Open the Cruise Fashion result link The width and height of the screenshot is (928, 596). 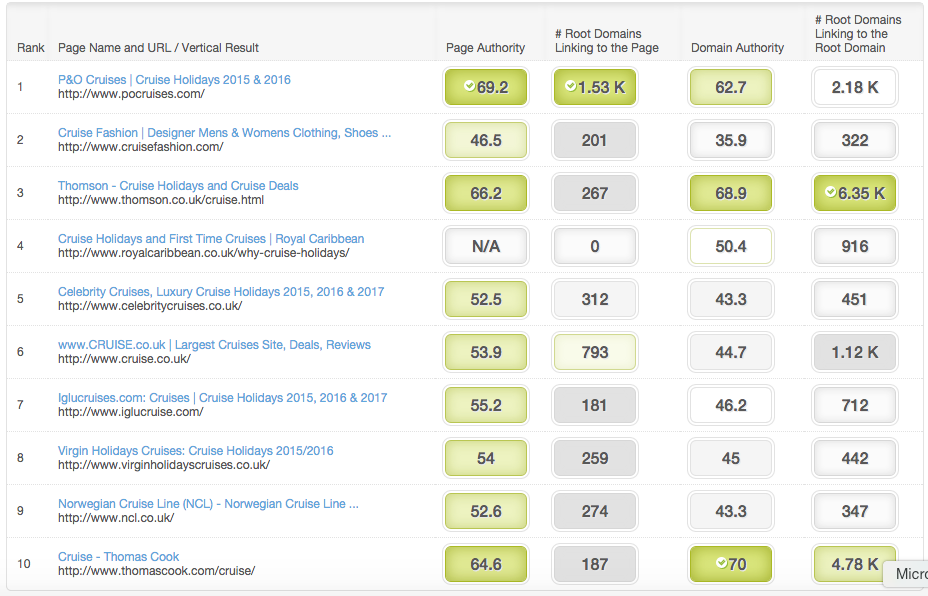[x=224, y=133]
